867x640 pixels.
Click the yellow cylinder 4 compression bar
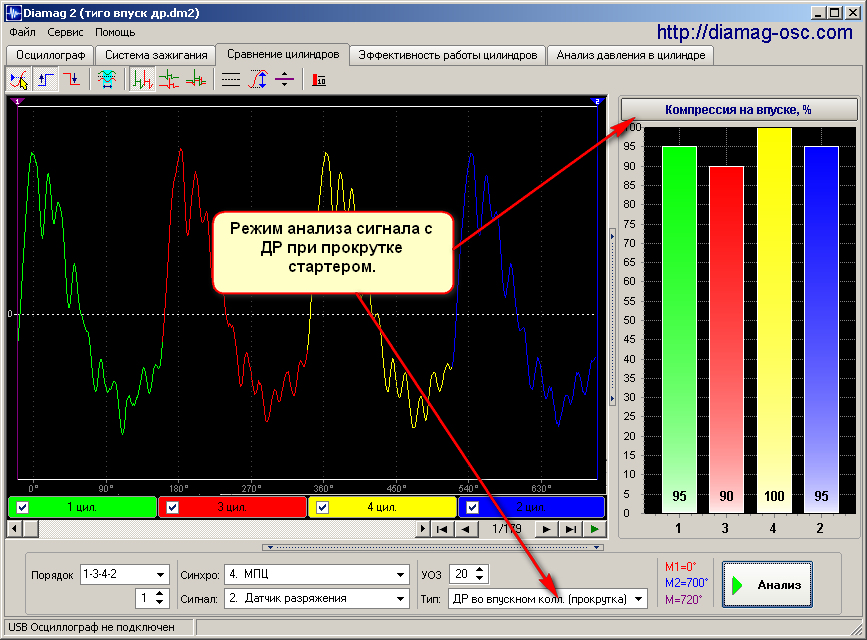click(x=774, y=320)
